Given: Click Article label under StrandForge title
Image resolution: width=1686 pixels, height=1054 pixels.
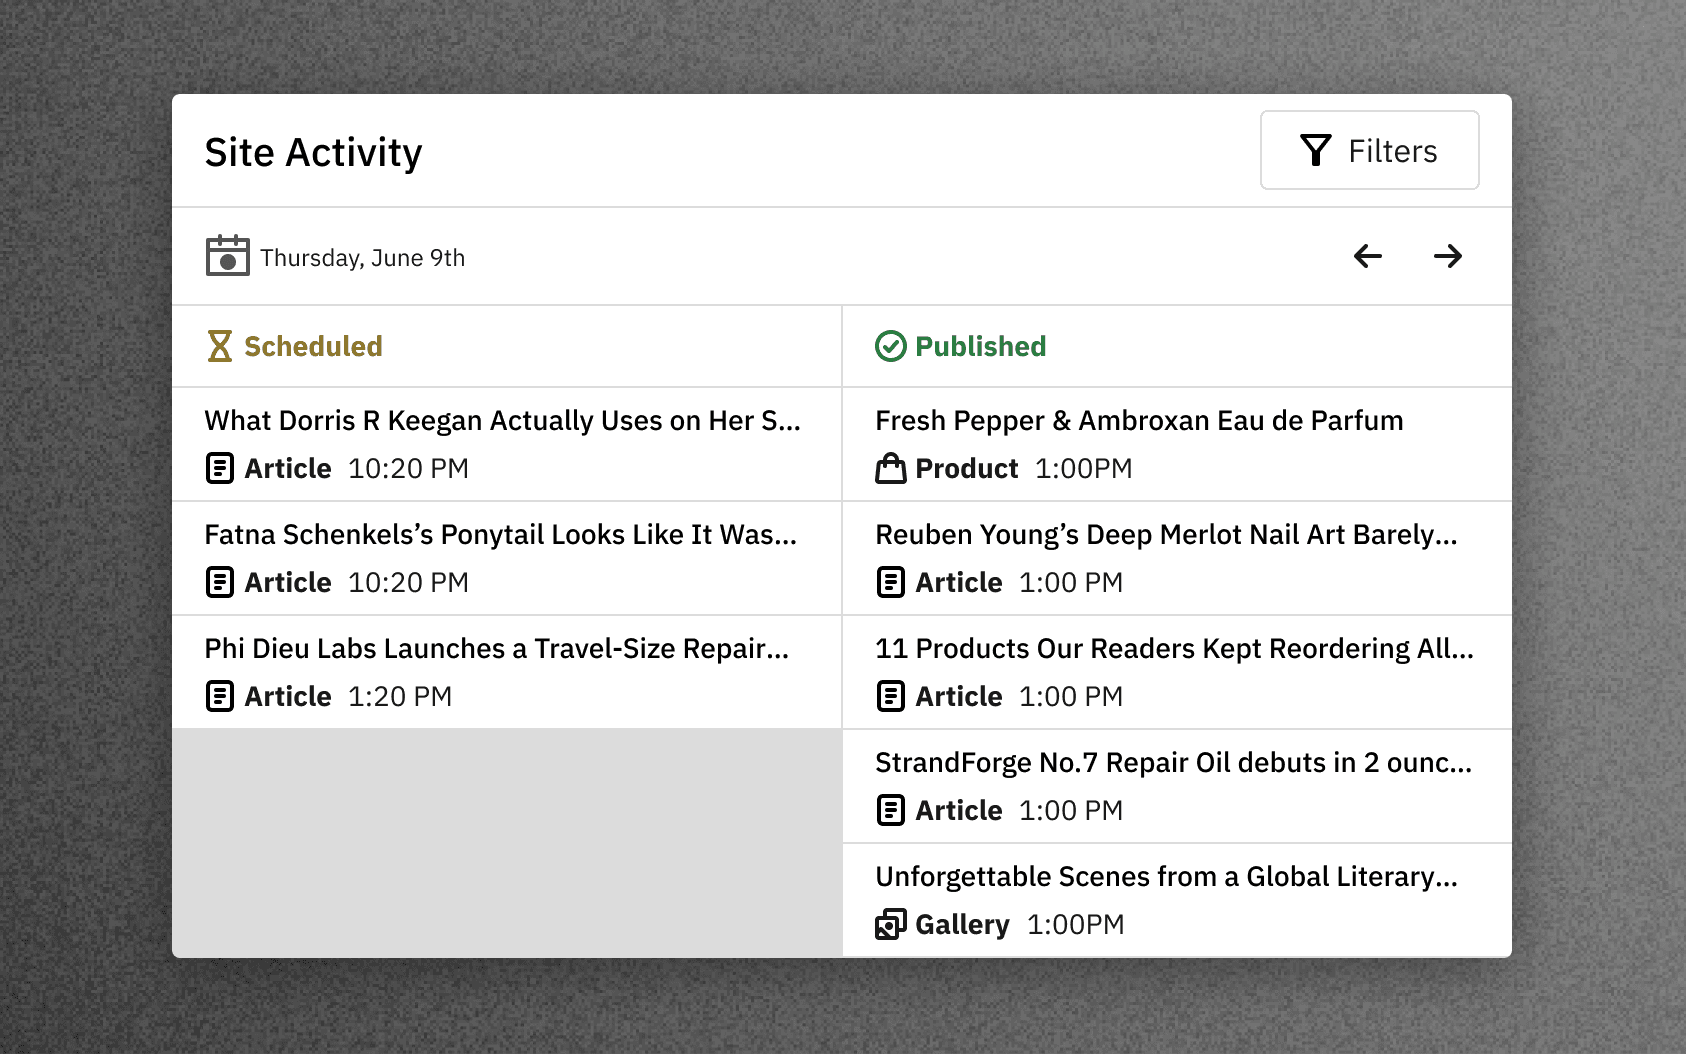Looking at the screenshot, I should click(958, 811).
